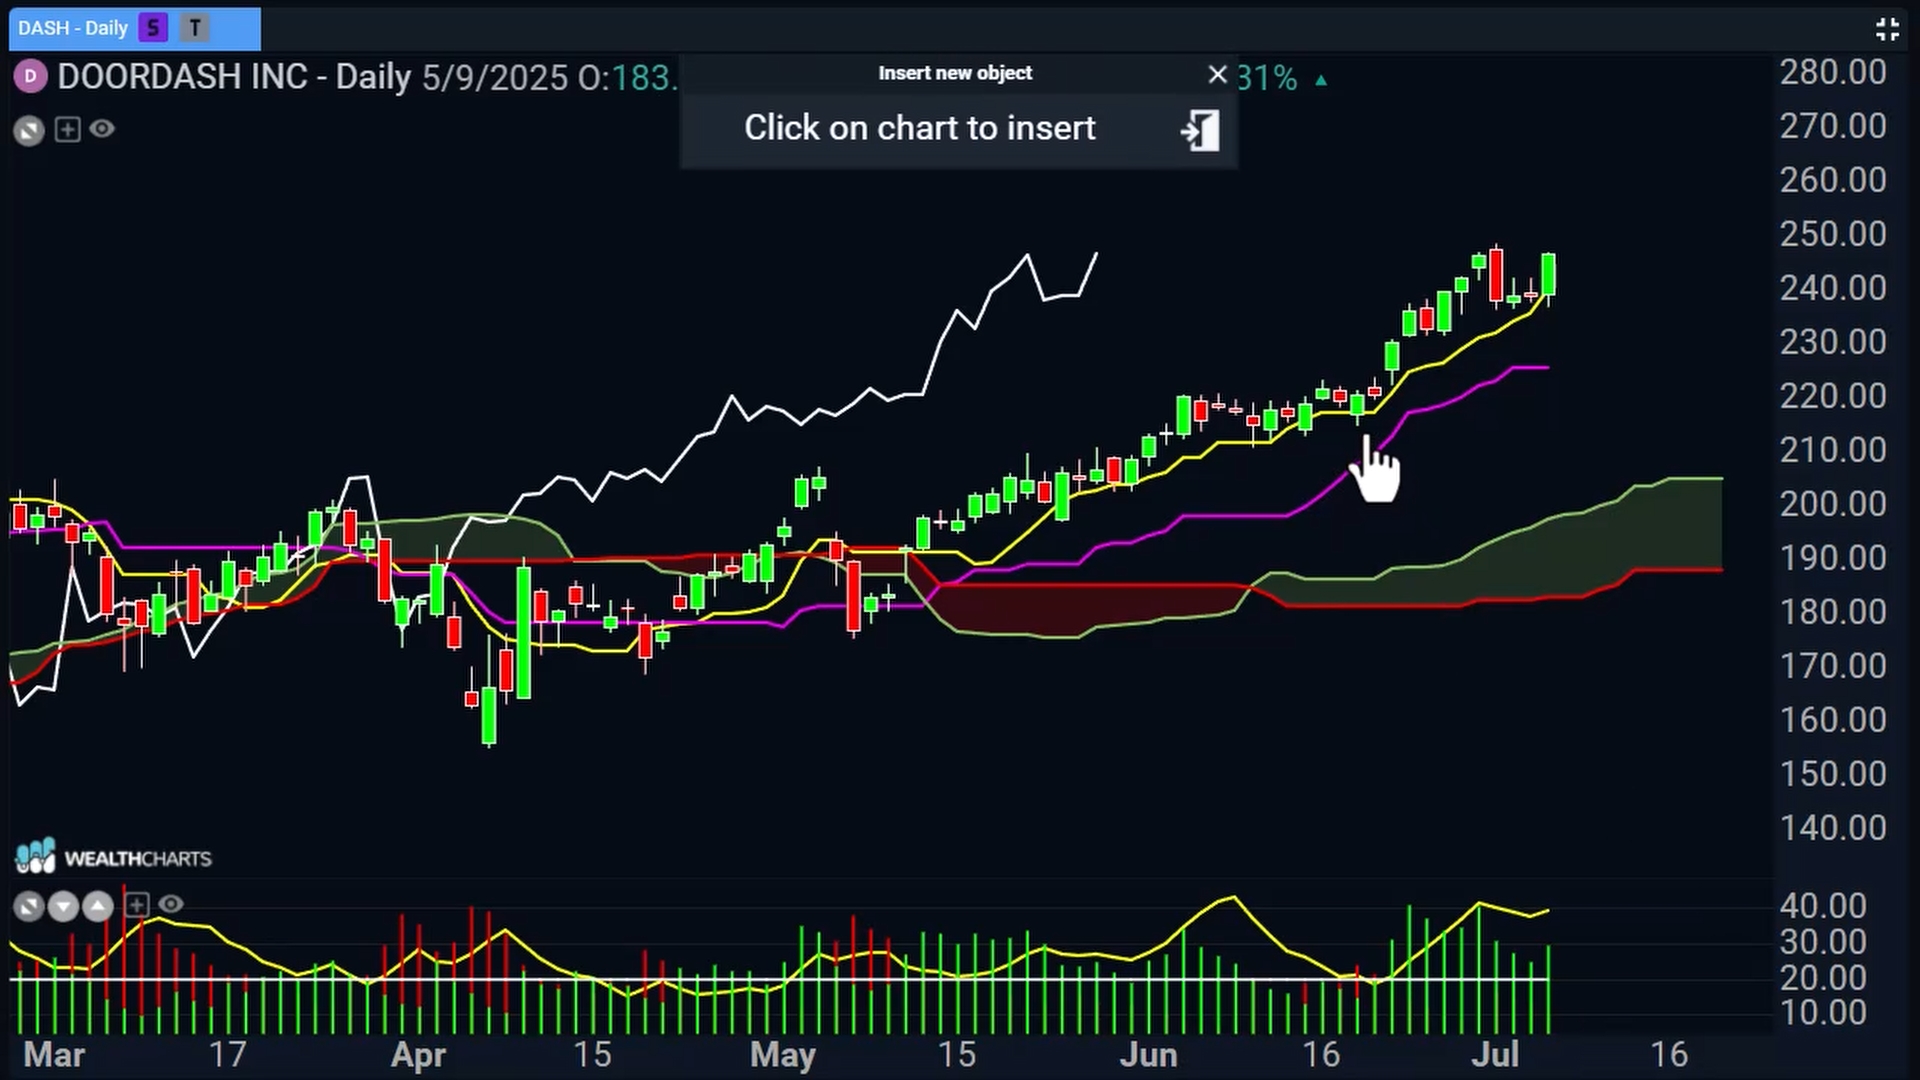
Task: Maximize the main price pane
Action: pos(29,130)
